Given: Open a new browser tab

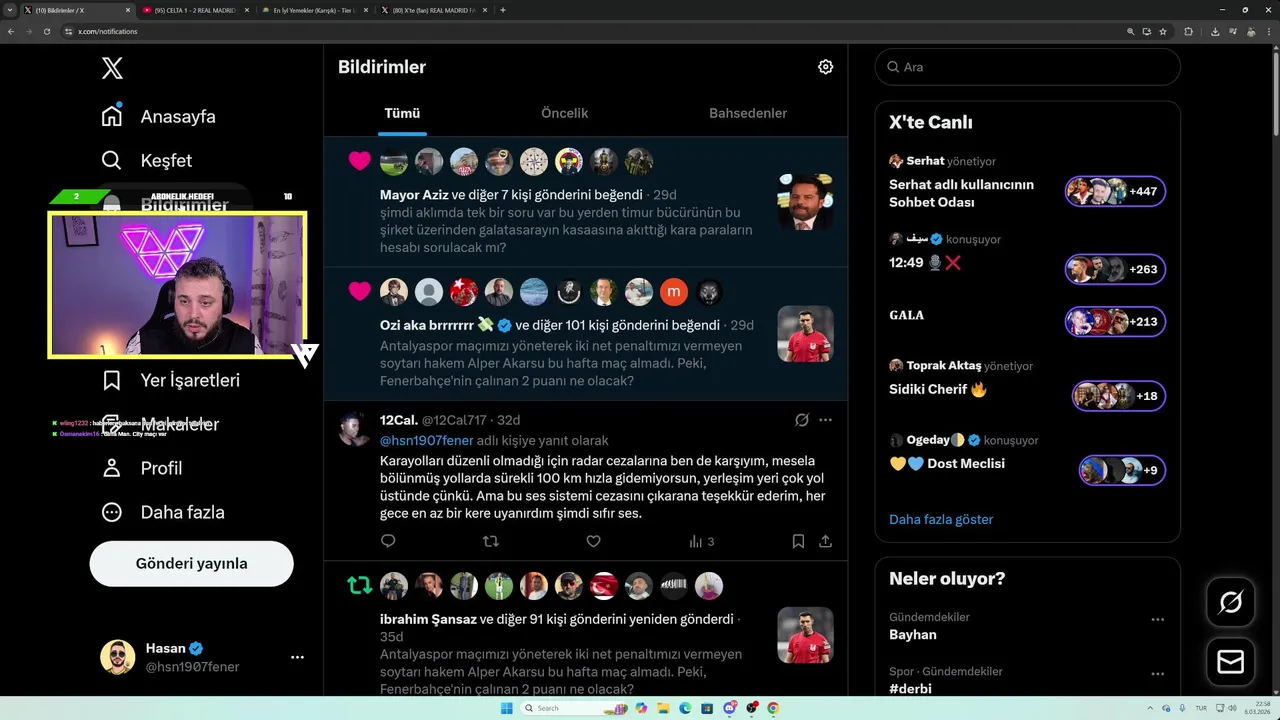Looking at the screenshot, I should [502, 10].
